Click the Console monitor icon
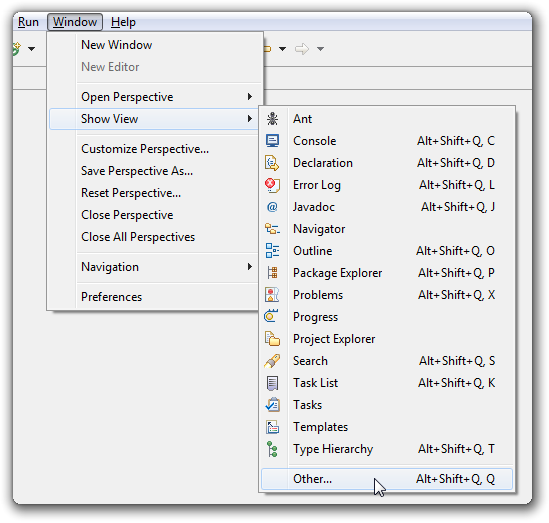Screen dimensions: 549x523 [272, 141]
